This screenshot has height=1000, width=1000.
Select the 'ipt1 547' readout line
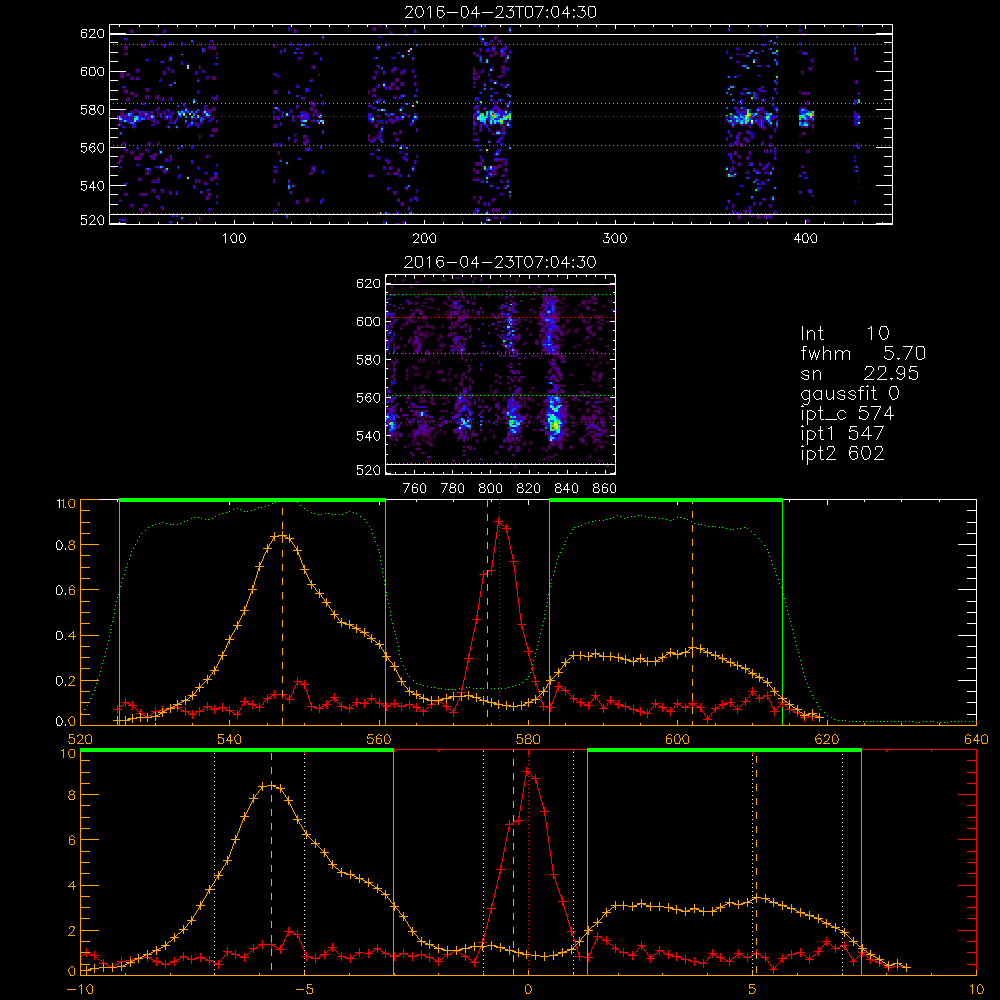tap(842, 434)
